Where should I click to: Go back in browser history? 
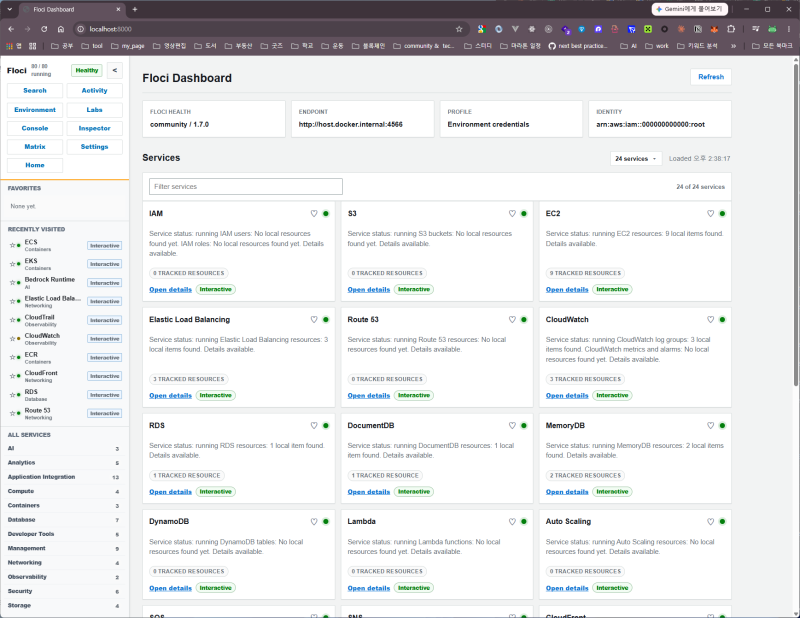coord(11,29)
